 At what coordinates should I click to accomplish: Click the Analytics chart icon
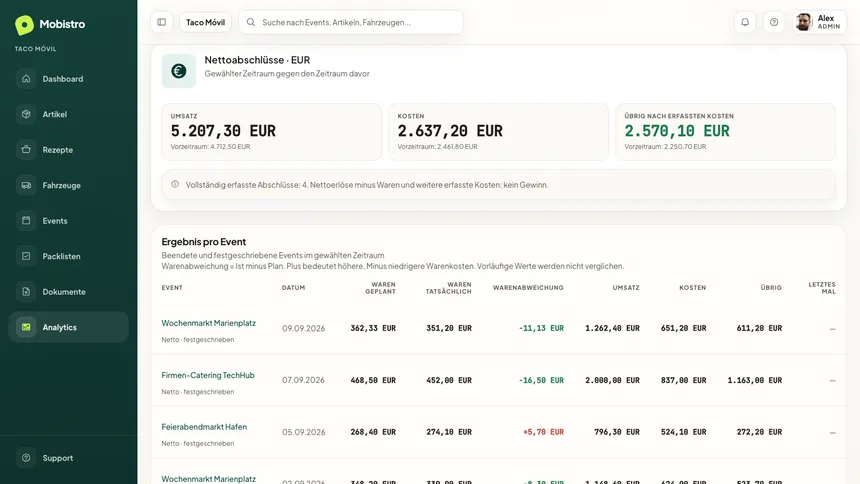coord(26,327)
